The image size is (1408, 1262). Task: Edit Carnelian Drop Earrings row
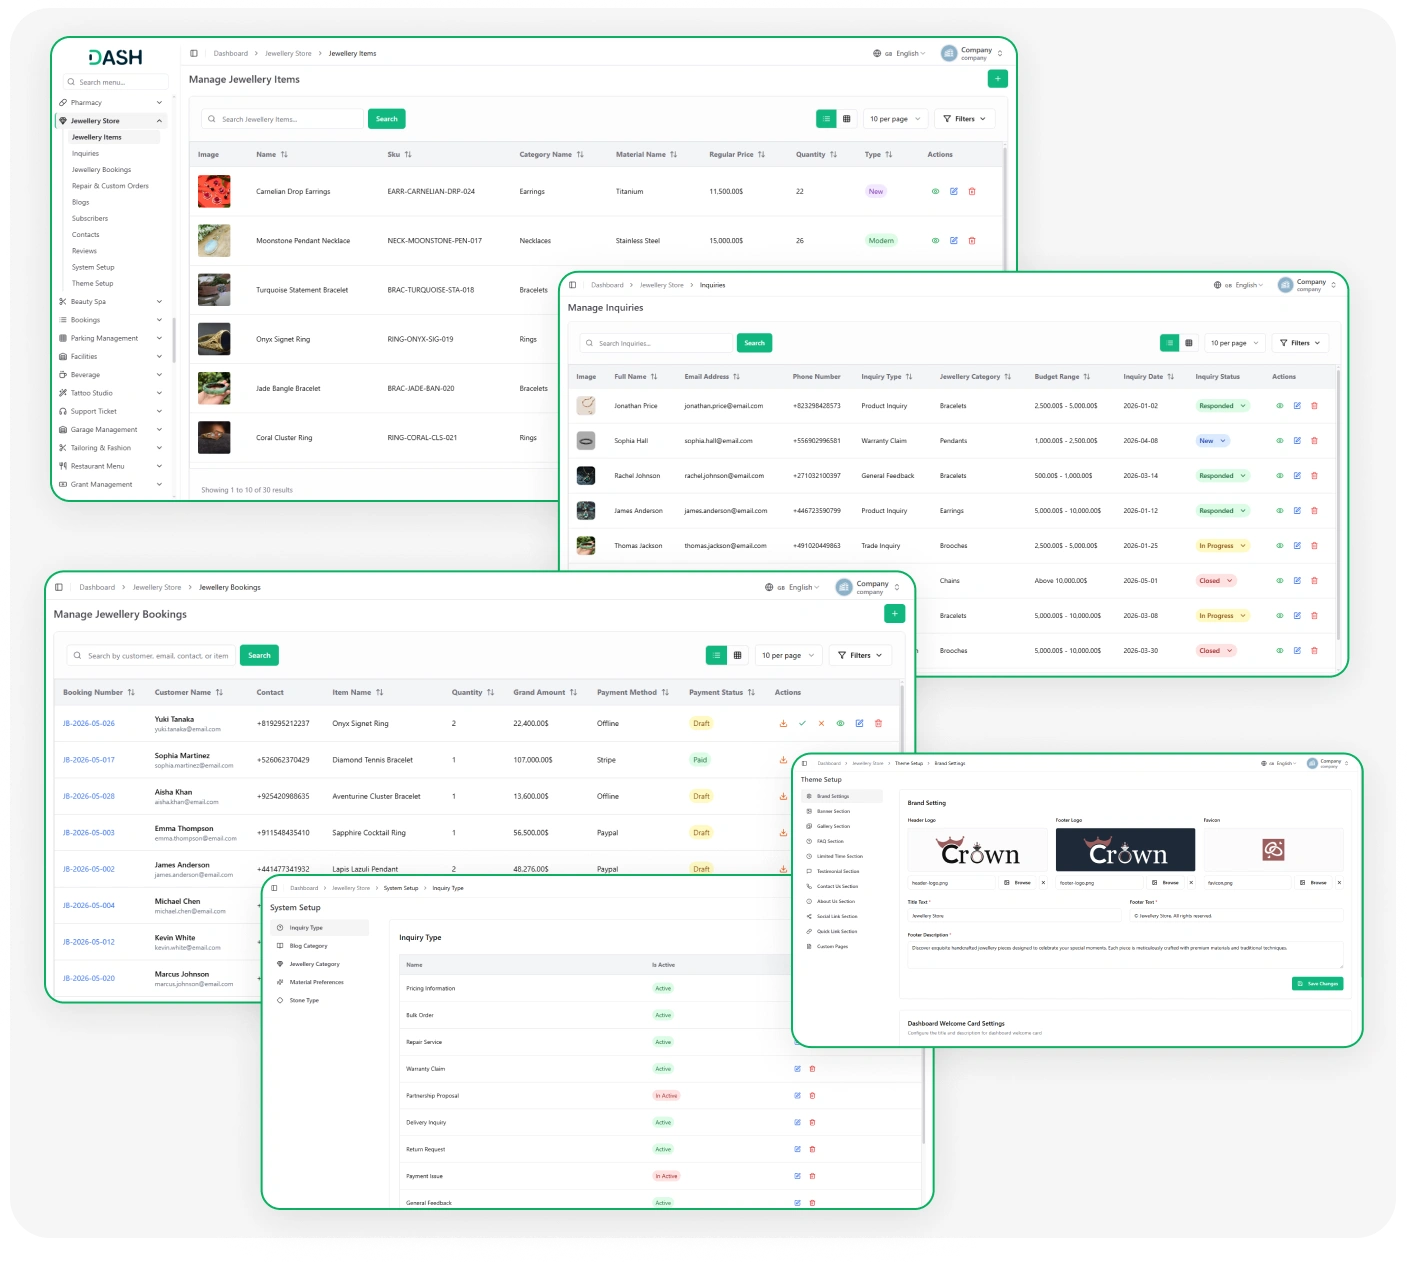pyautogui.click(x=953, y=191)
